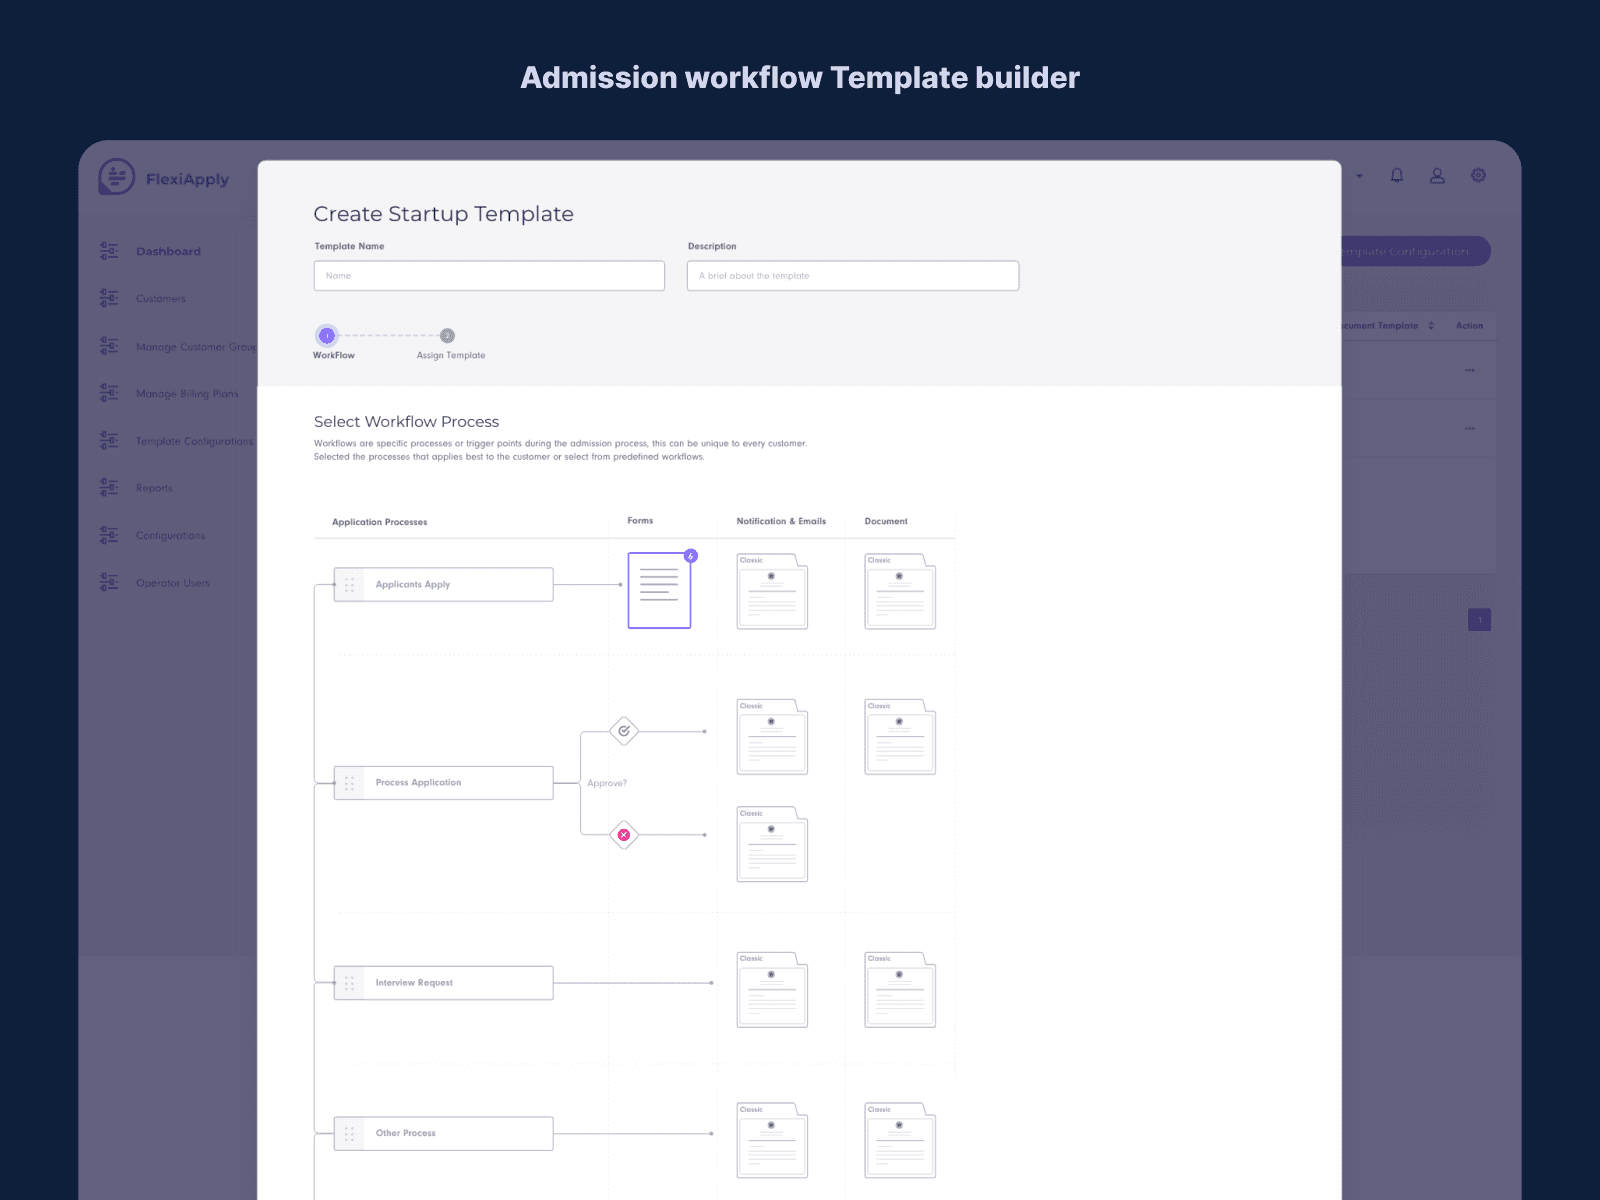This screenshot has height=1200, width=1600.
Task: Click the Operator Users sidebar icon
Action: coord(109,582)
